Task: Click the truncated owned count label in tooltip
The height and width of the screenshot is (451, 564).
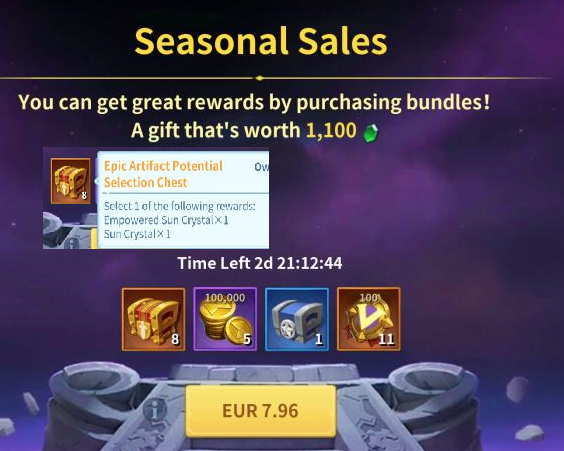Action: (261, 167)
